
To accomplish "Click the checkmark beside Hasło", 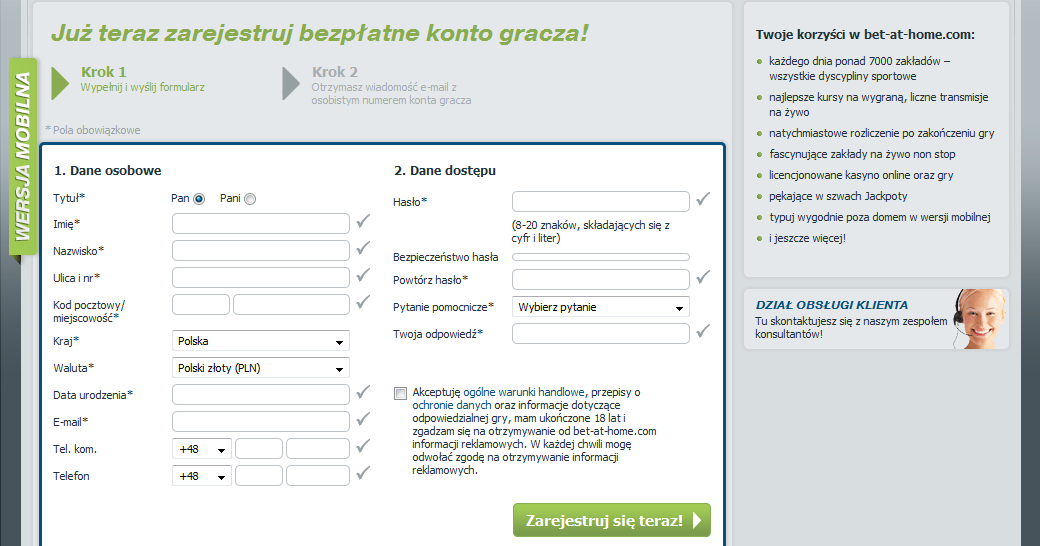I will point(703,199).
